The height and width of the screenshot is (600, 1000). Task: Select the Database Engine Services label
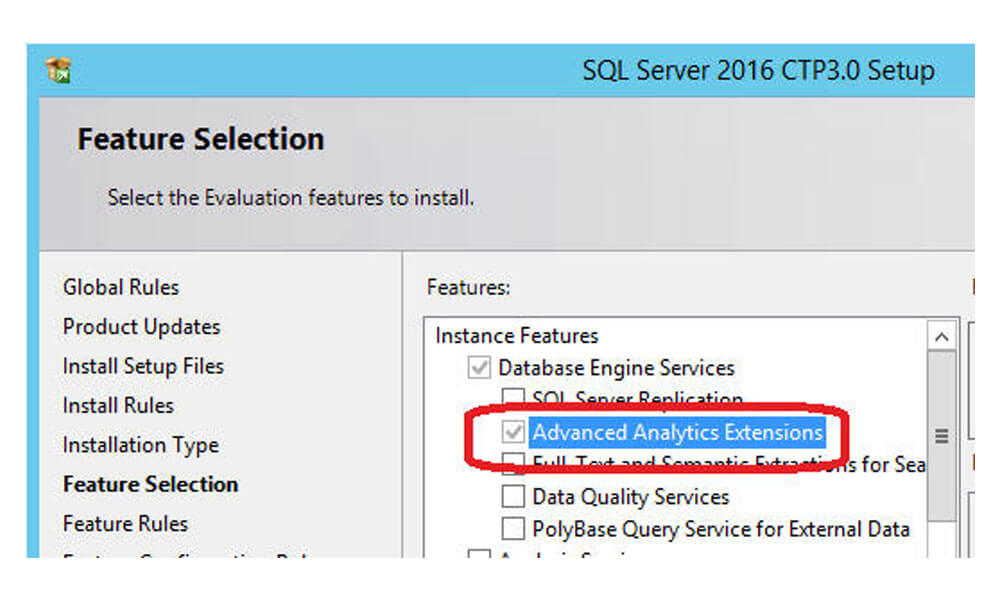pyautogui.click(x=616, y=368)
